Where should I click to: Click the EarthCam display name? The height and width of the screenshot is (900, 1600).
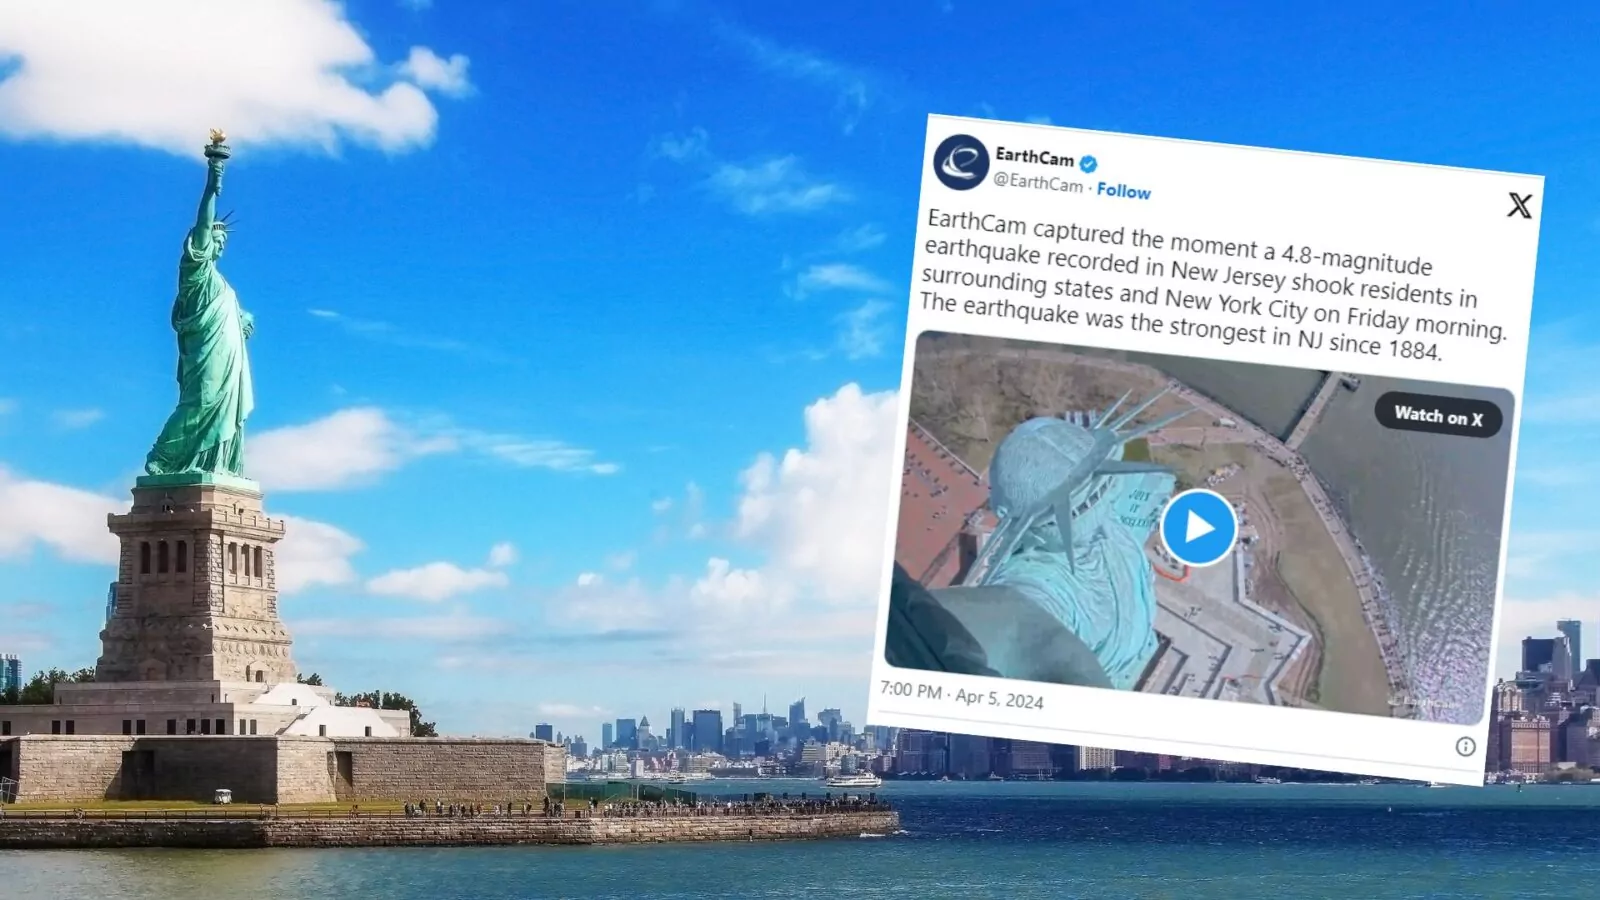click(x=1034, y=157)
